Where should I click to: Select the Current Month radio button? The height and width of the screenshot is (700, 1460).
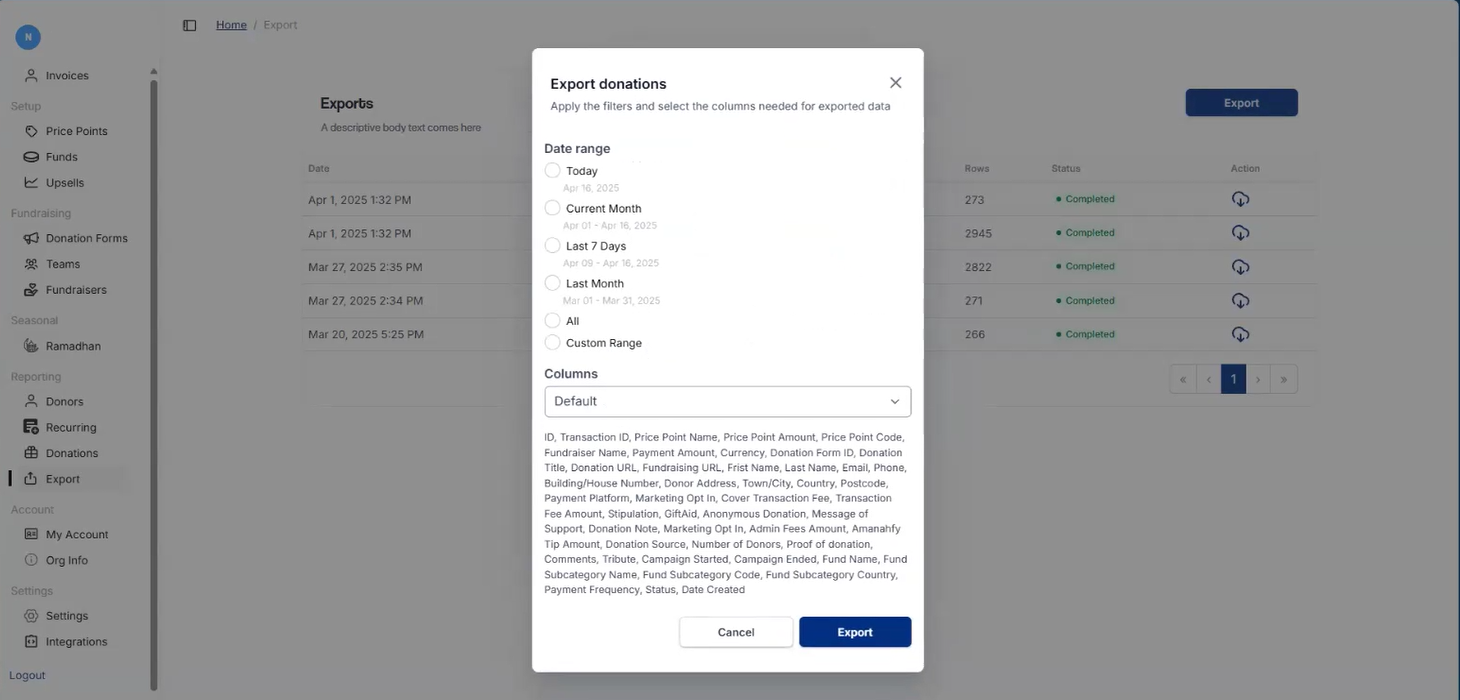tap(552, 208)
